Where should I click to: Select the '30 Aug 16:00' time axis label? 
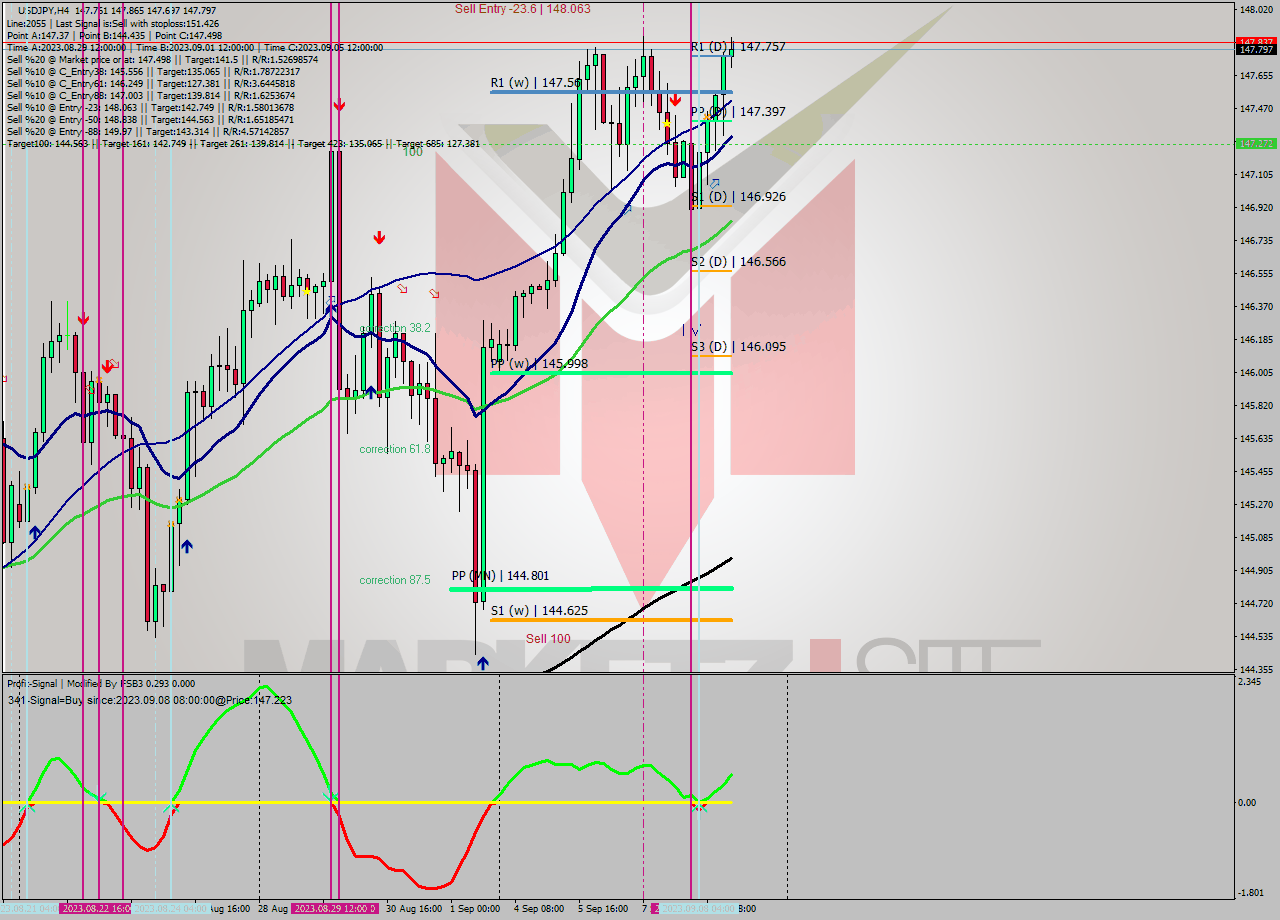[414, 909]
